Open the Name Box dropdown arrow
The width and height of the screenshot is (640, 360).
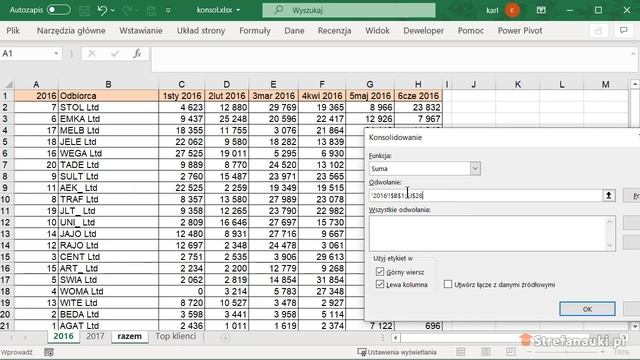coord(56,53)
